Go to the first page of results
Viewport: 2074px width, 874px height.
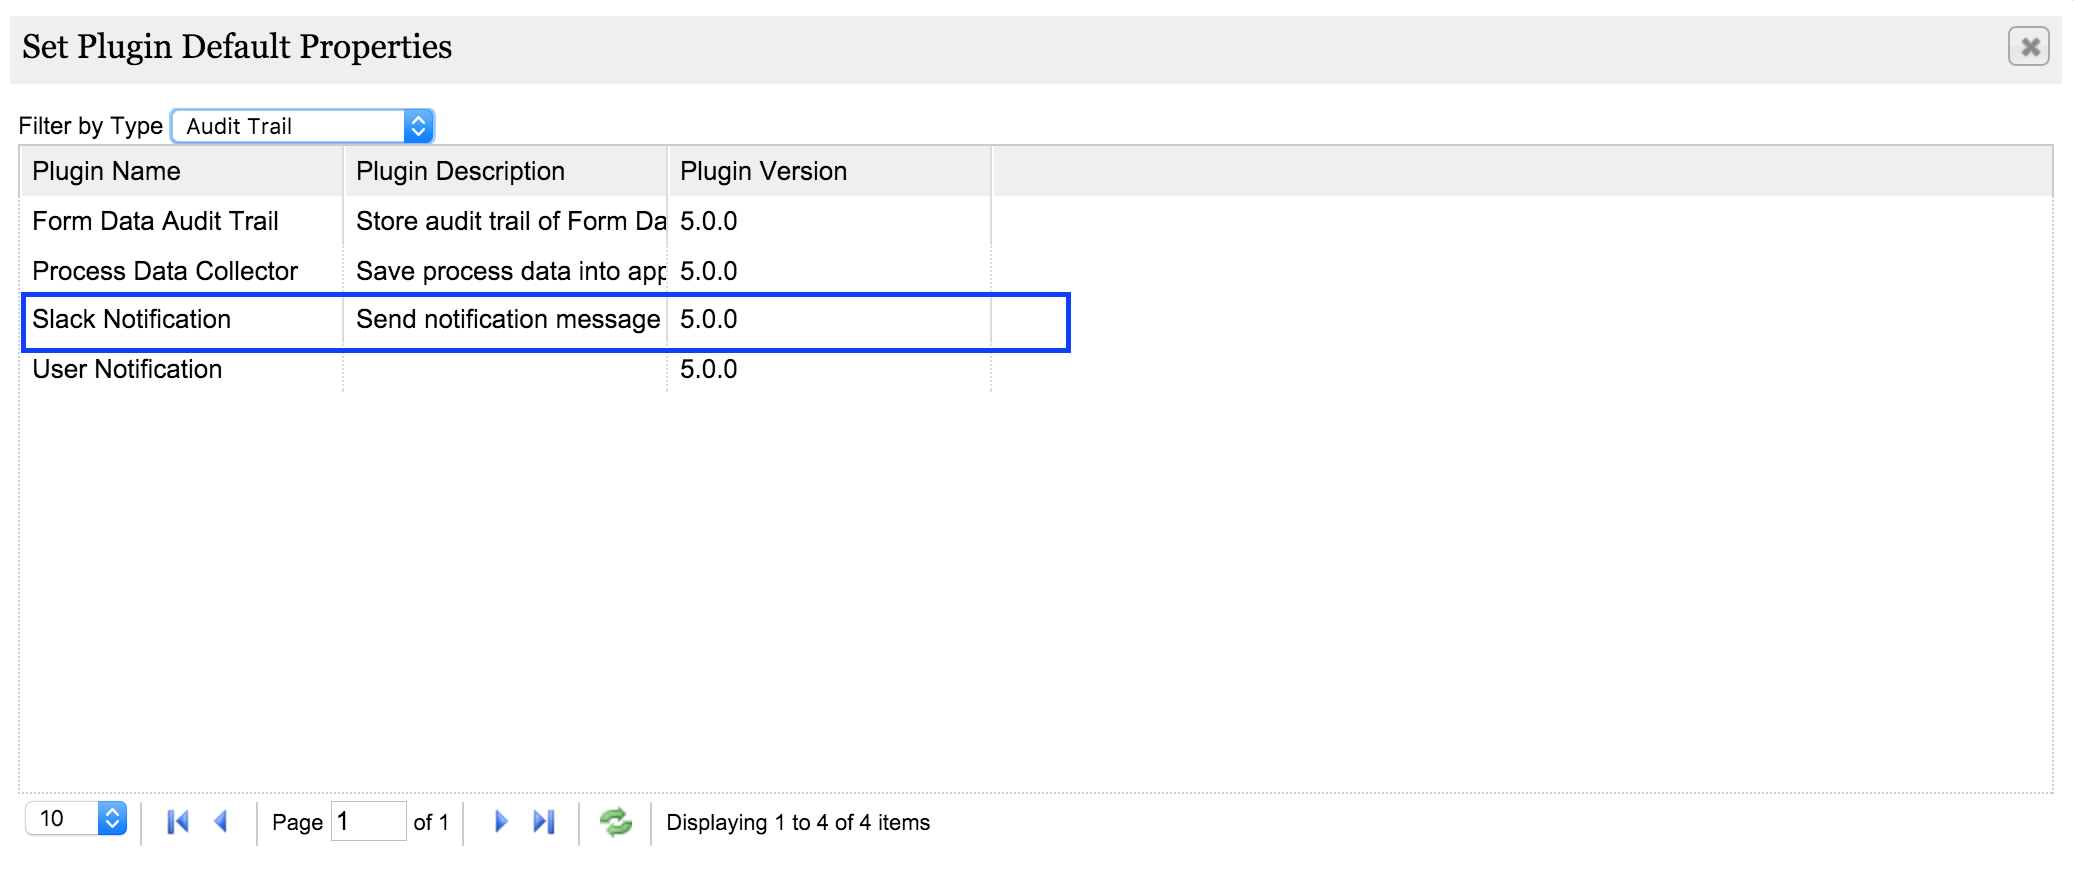point(178,822)
